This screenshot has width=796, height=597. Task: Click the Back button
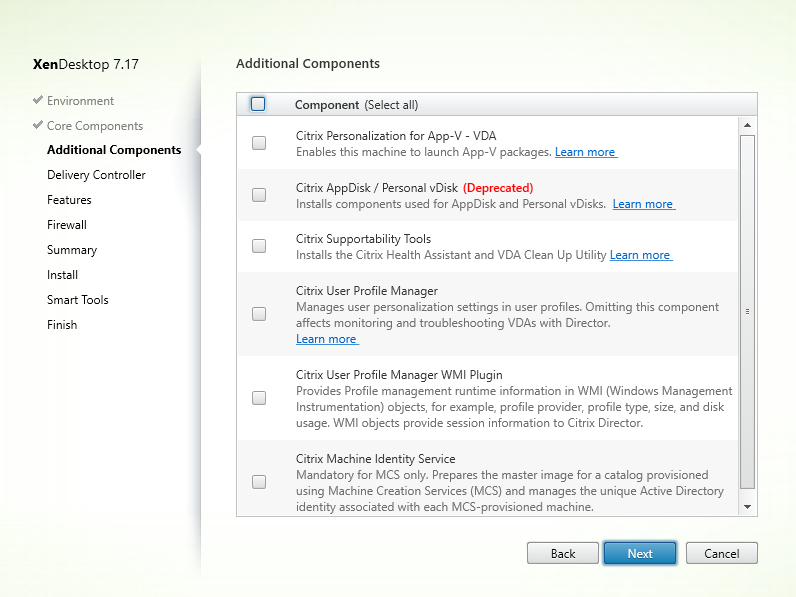[563, 553]
